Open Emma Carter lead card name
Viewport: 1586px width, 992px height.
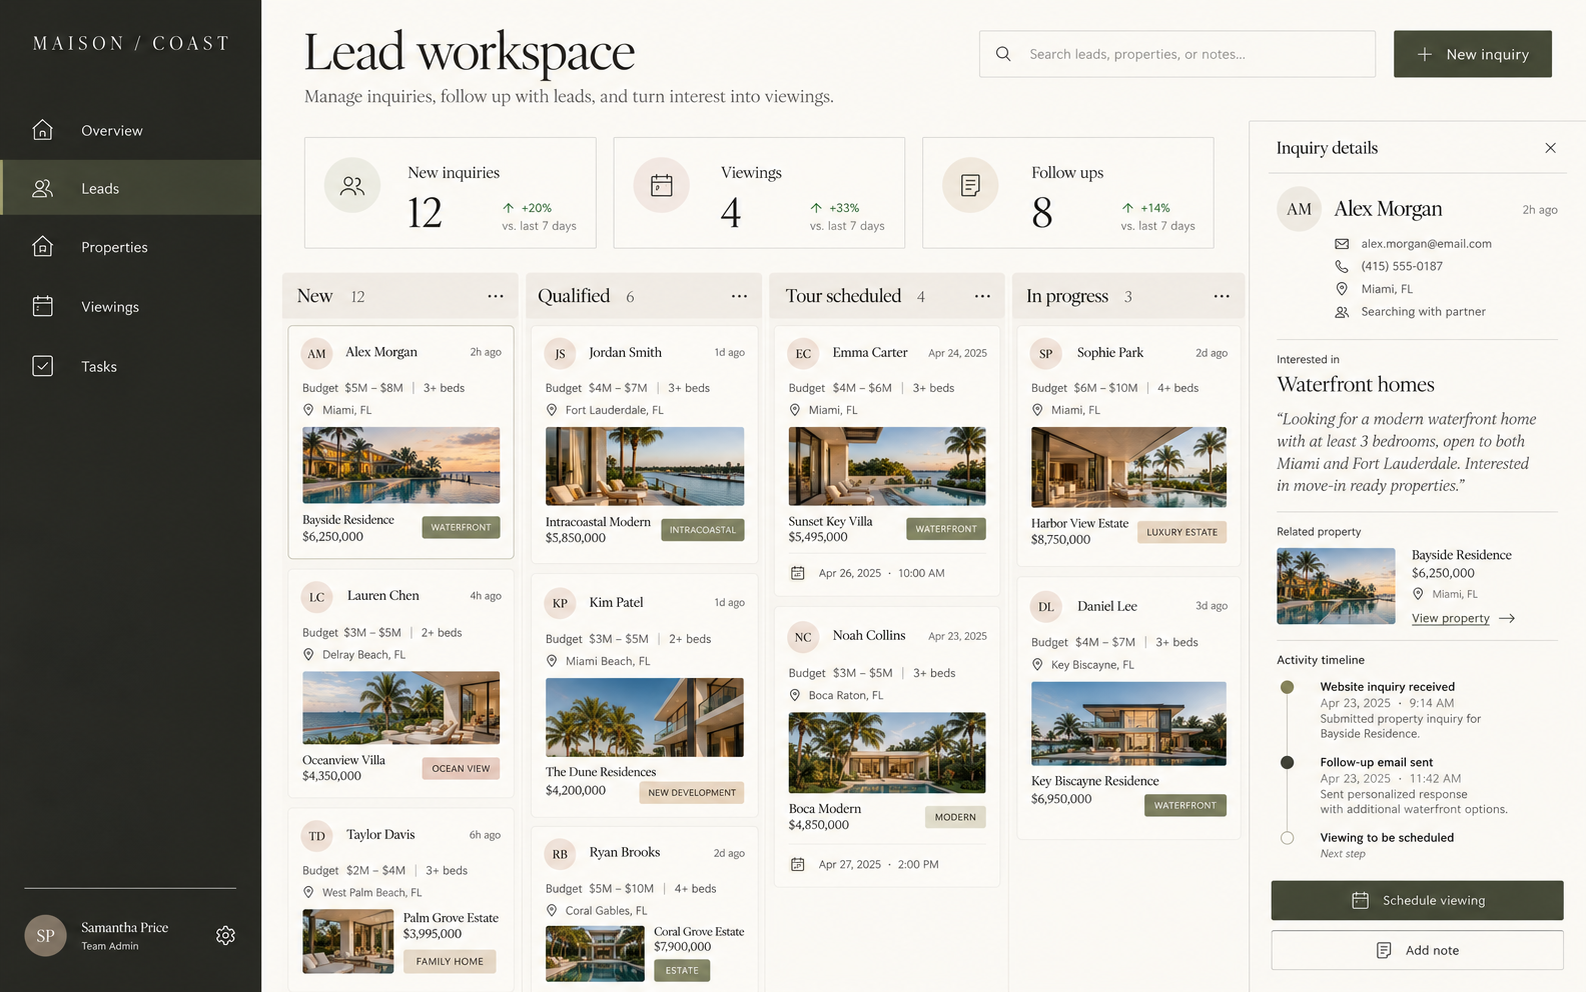(870, 352)
